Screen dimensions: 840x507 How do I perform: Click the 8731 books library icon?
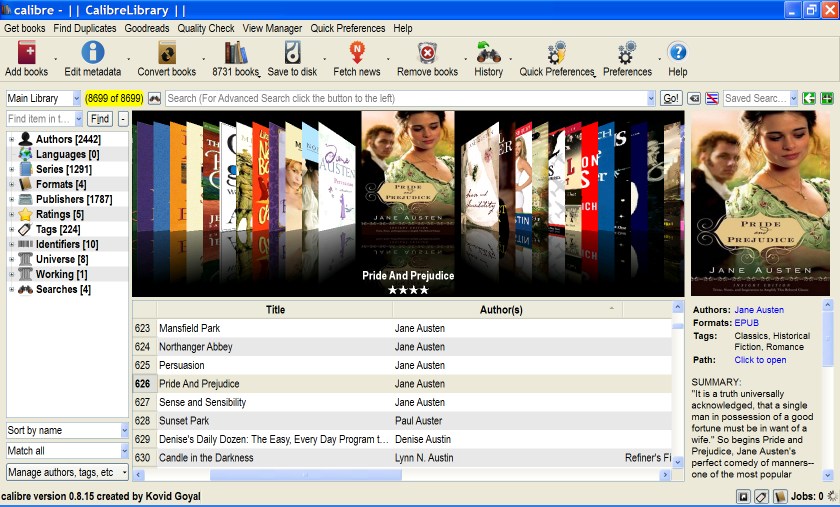pyautogui.click(x=236, y=53)
